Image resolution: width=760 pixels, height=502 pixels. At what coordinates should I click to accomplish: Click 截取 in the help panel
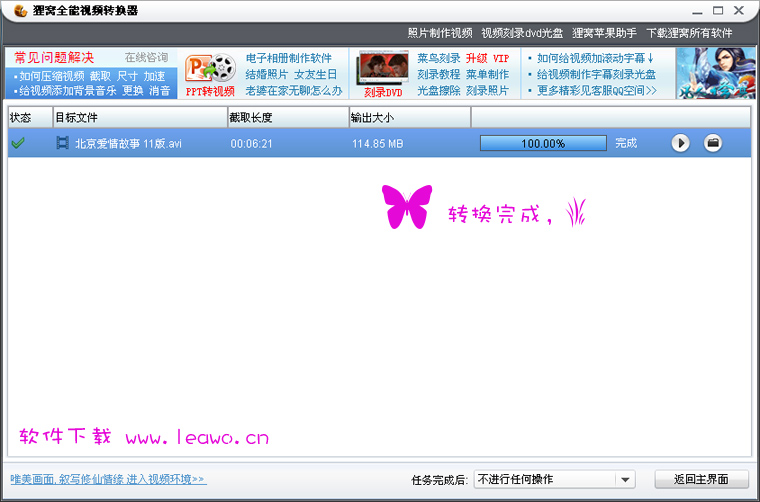click(x=100, y=76)
